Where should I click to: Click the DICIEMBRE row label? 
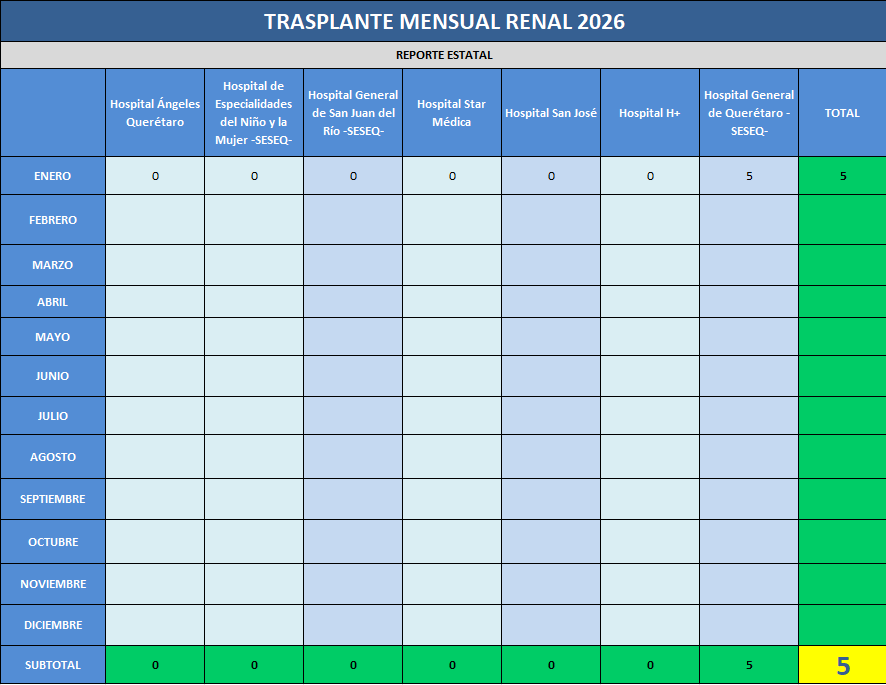pos(53,625)
